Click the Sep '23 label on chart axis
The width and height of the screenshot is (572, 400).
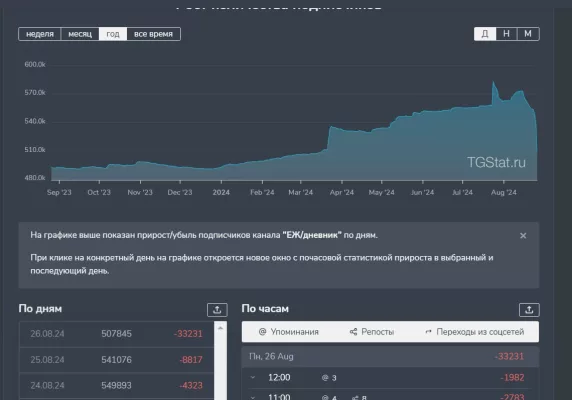59,192
